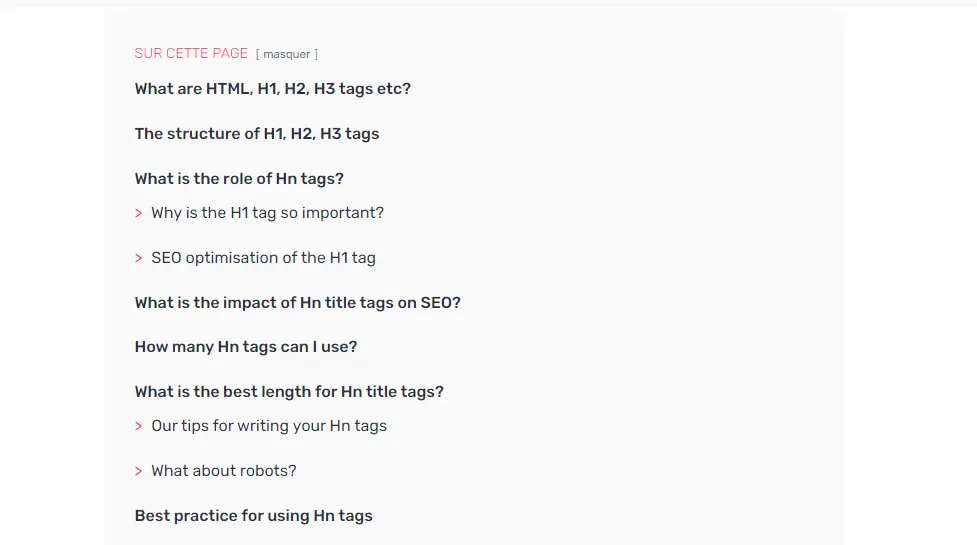Click arrow beside 'Why is the H1 tag'
Viewport: 977px width, 545px height.
point(138,214)
